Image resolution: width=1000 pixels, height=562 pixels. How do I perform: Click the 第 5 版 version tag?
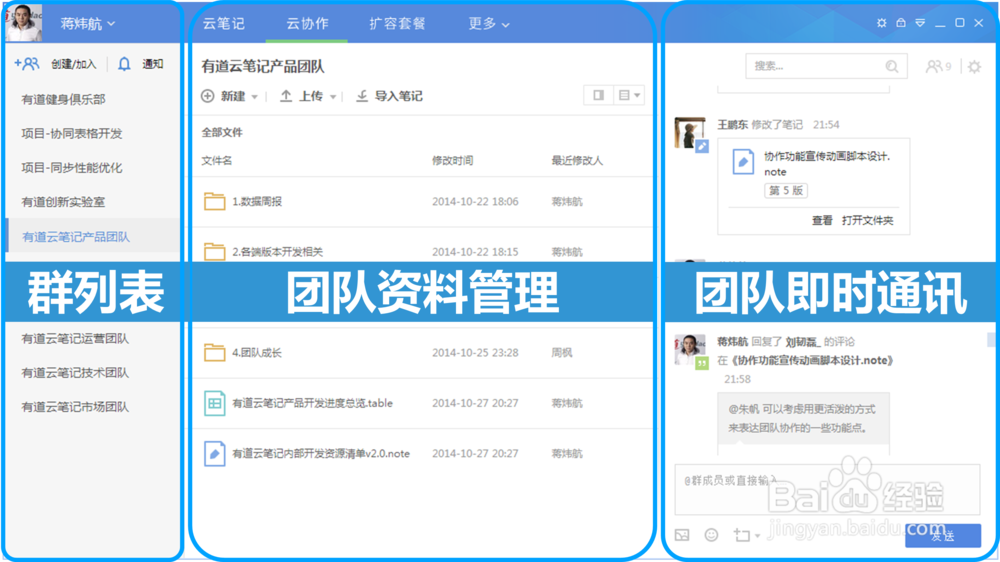(786, 190)
